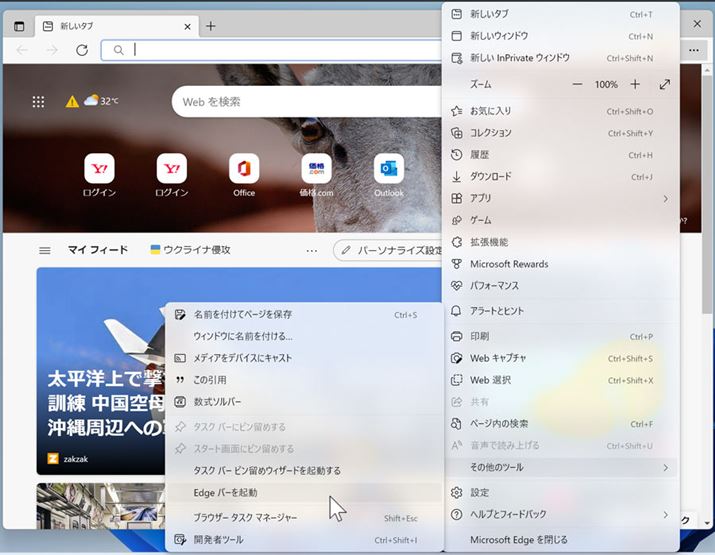The height and width of the screenshot is (555, 715).
Task: Select Edge バーを起動 menu item
Action: 225,492
